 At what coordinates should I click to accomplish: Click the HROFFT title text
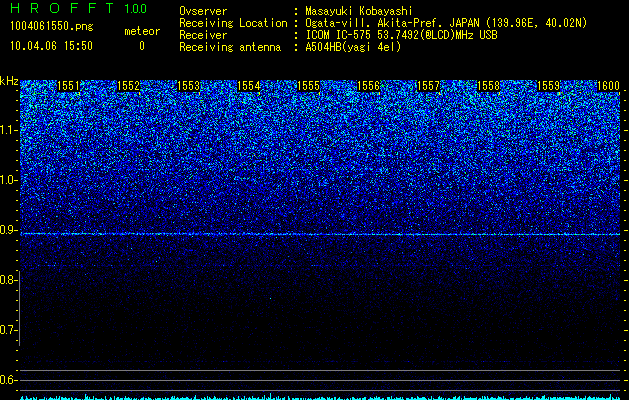[62, 8]
